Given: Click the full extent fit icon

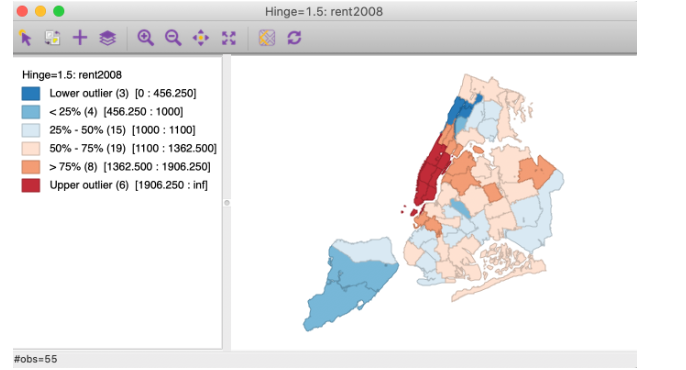Looking at the screenshot, I should [x=228, y=38].
